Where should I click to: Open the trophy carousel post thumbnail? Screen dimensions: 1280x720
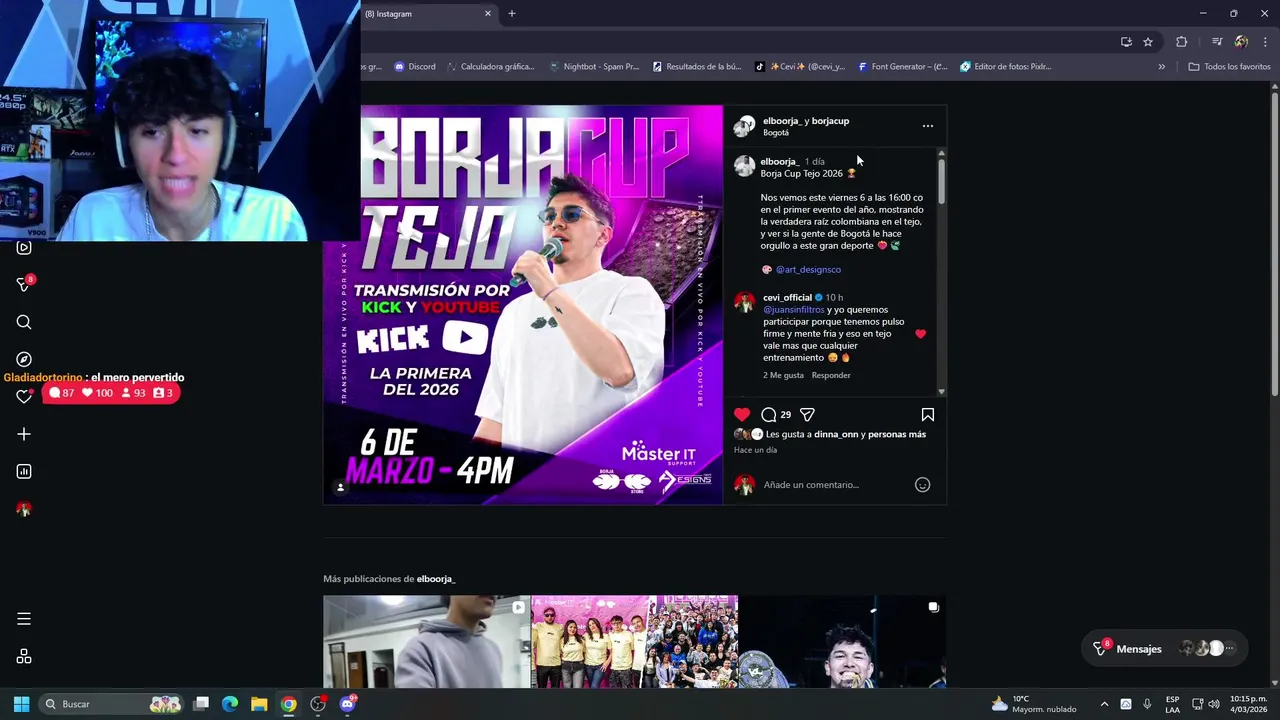pos(842,642)
